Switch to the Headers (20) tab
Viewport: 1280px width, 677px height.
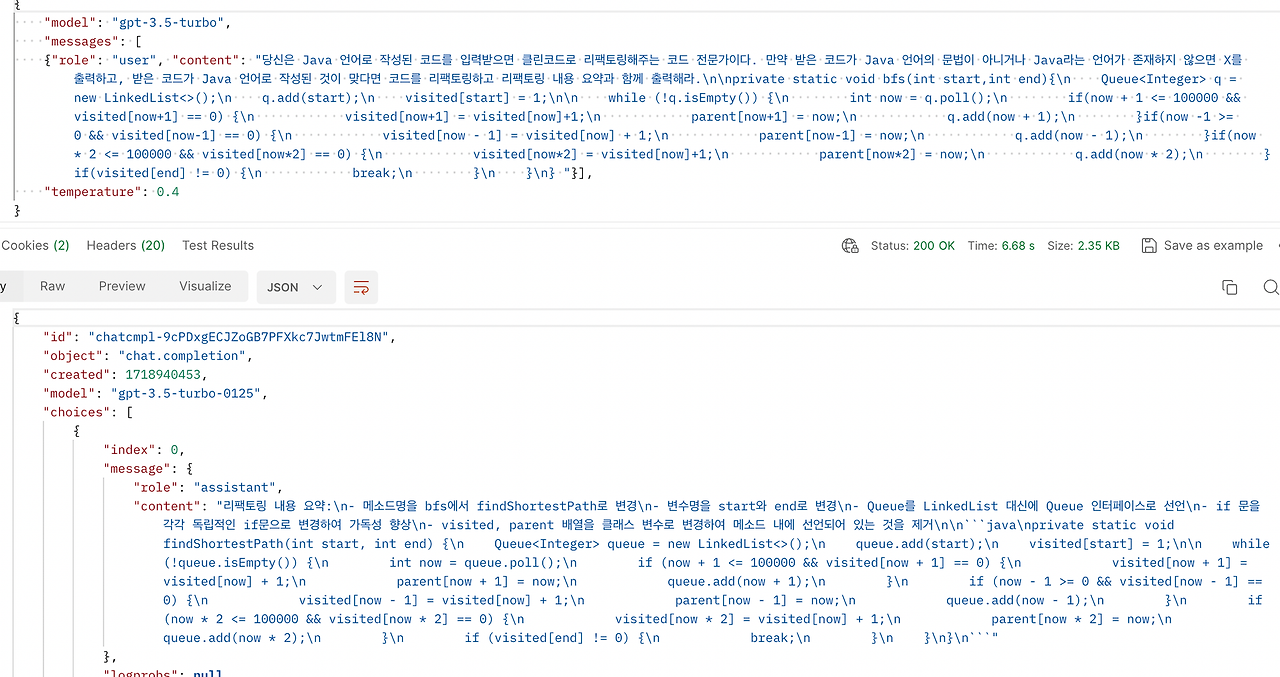point(126,245)
